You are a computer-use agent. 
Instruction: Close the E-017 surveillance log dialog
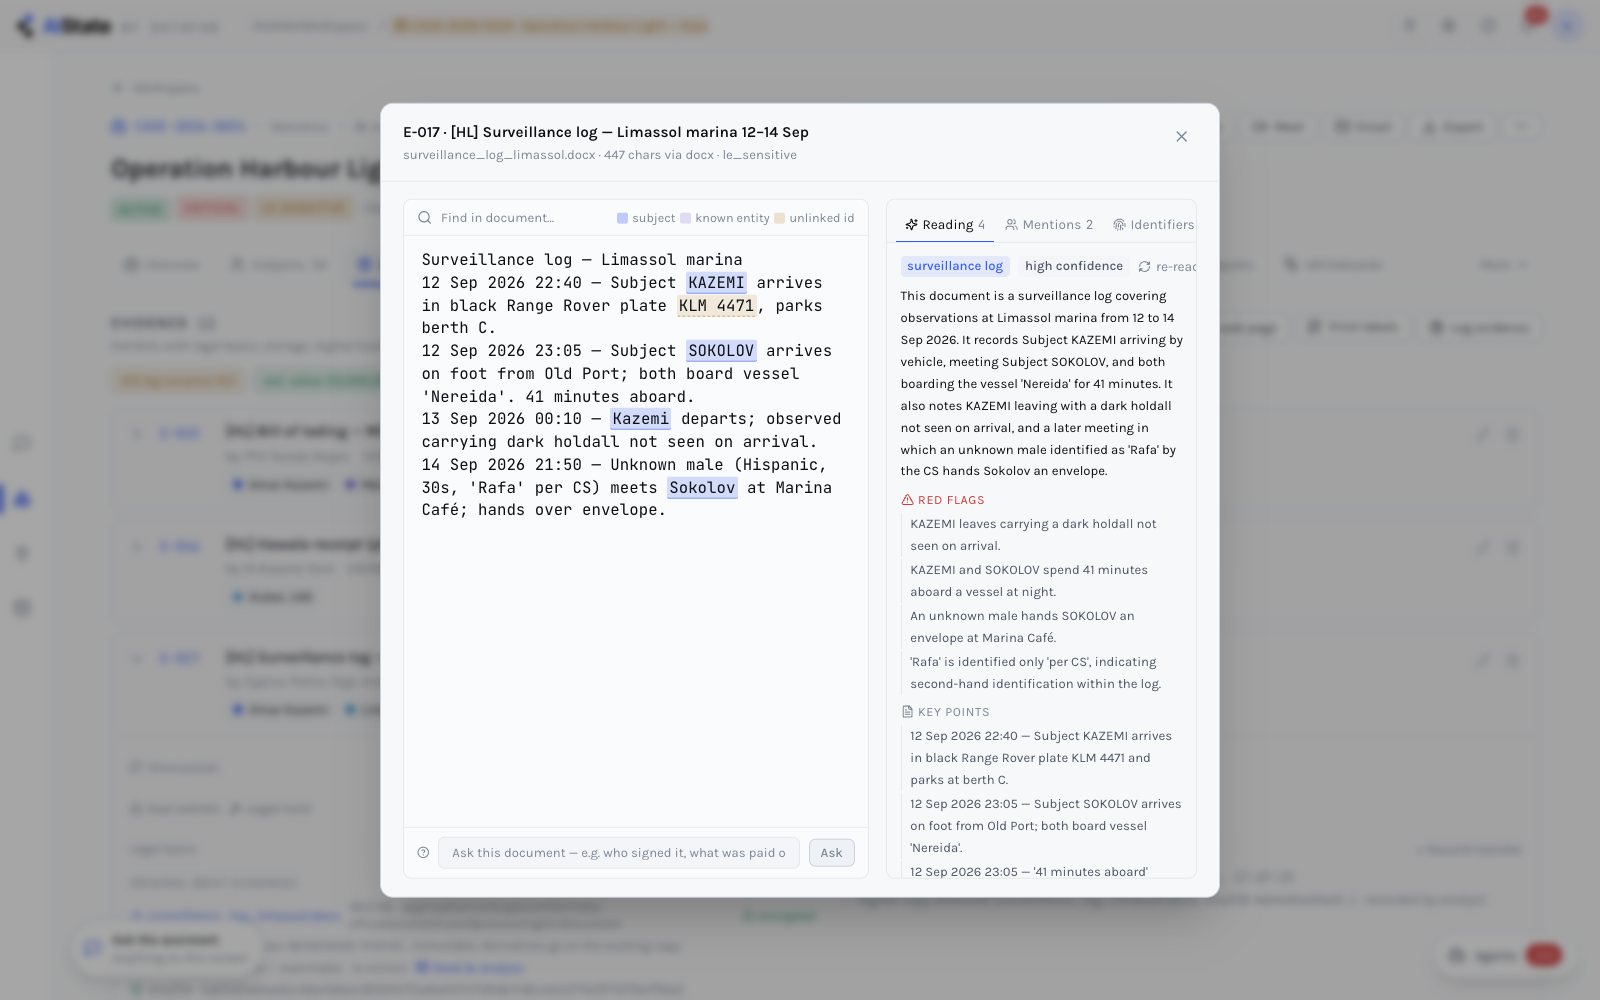(1181, 136)
